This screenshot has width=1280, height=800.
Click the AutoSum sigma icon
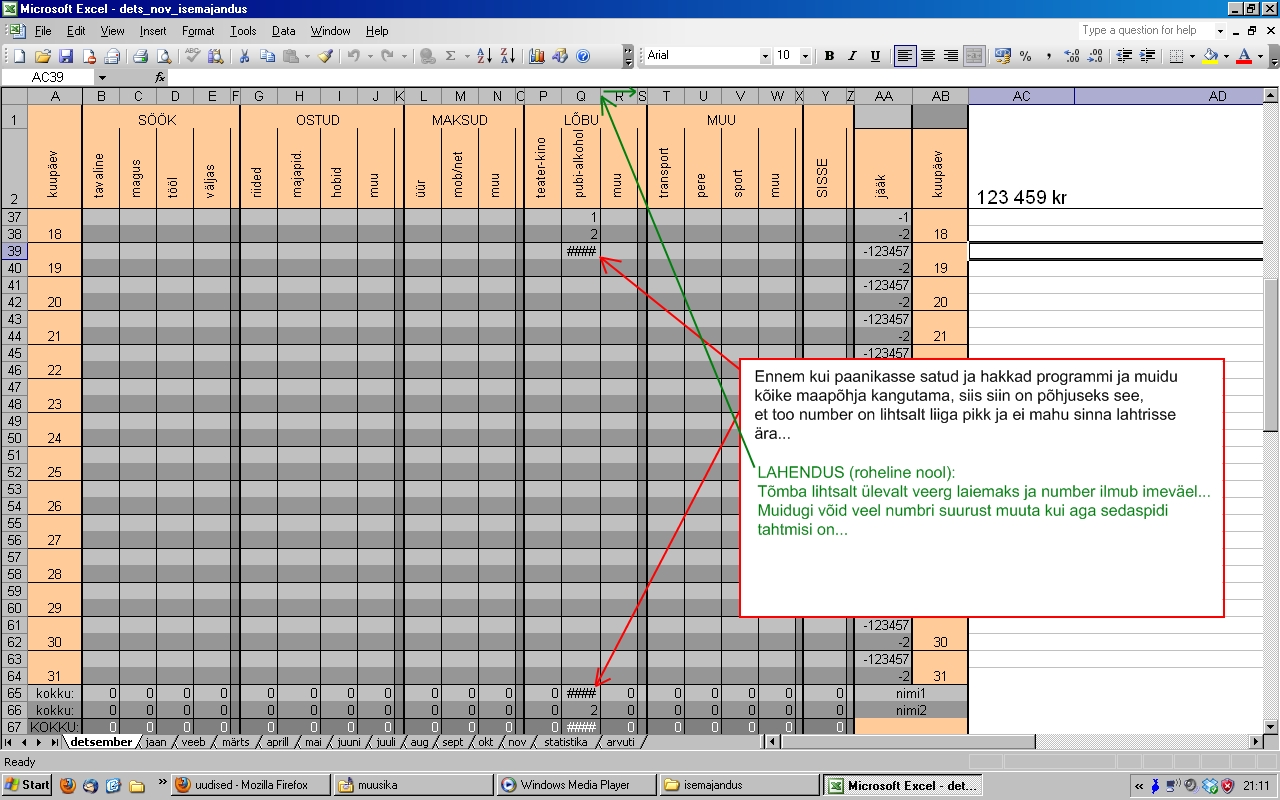451,56
